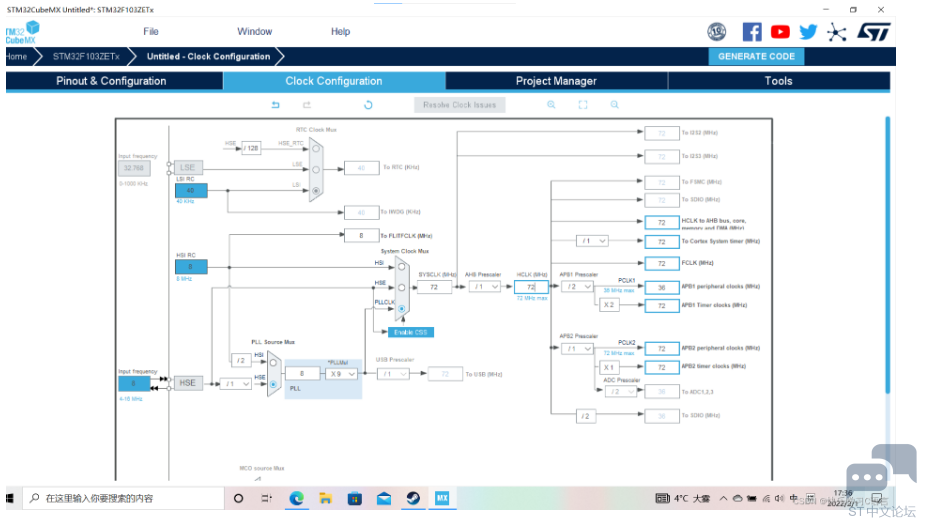This screenshot has width=925, height=527.
Task: Open the Window menu
Action: point(254,31)
